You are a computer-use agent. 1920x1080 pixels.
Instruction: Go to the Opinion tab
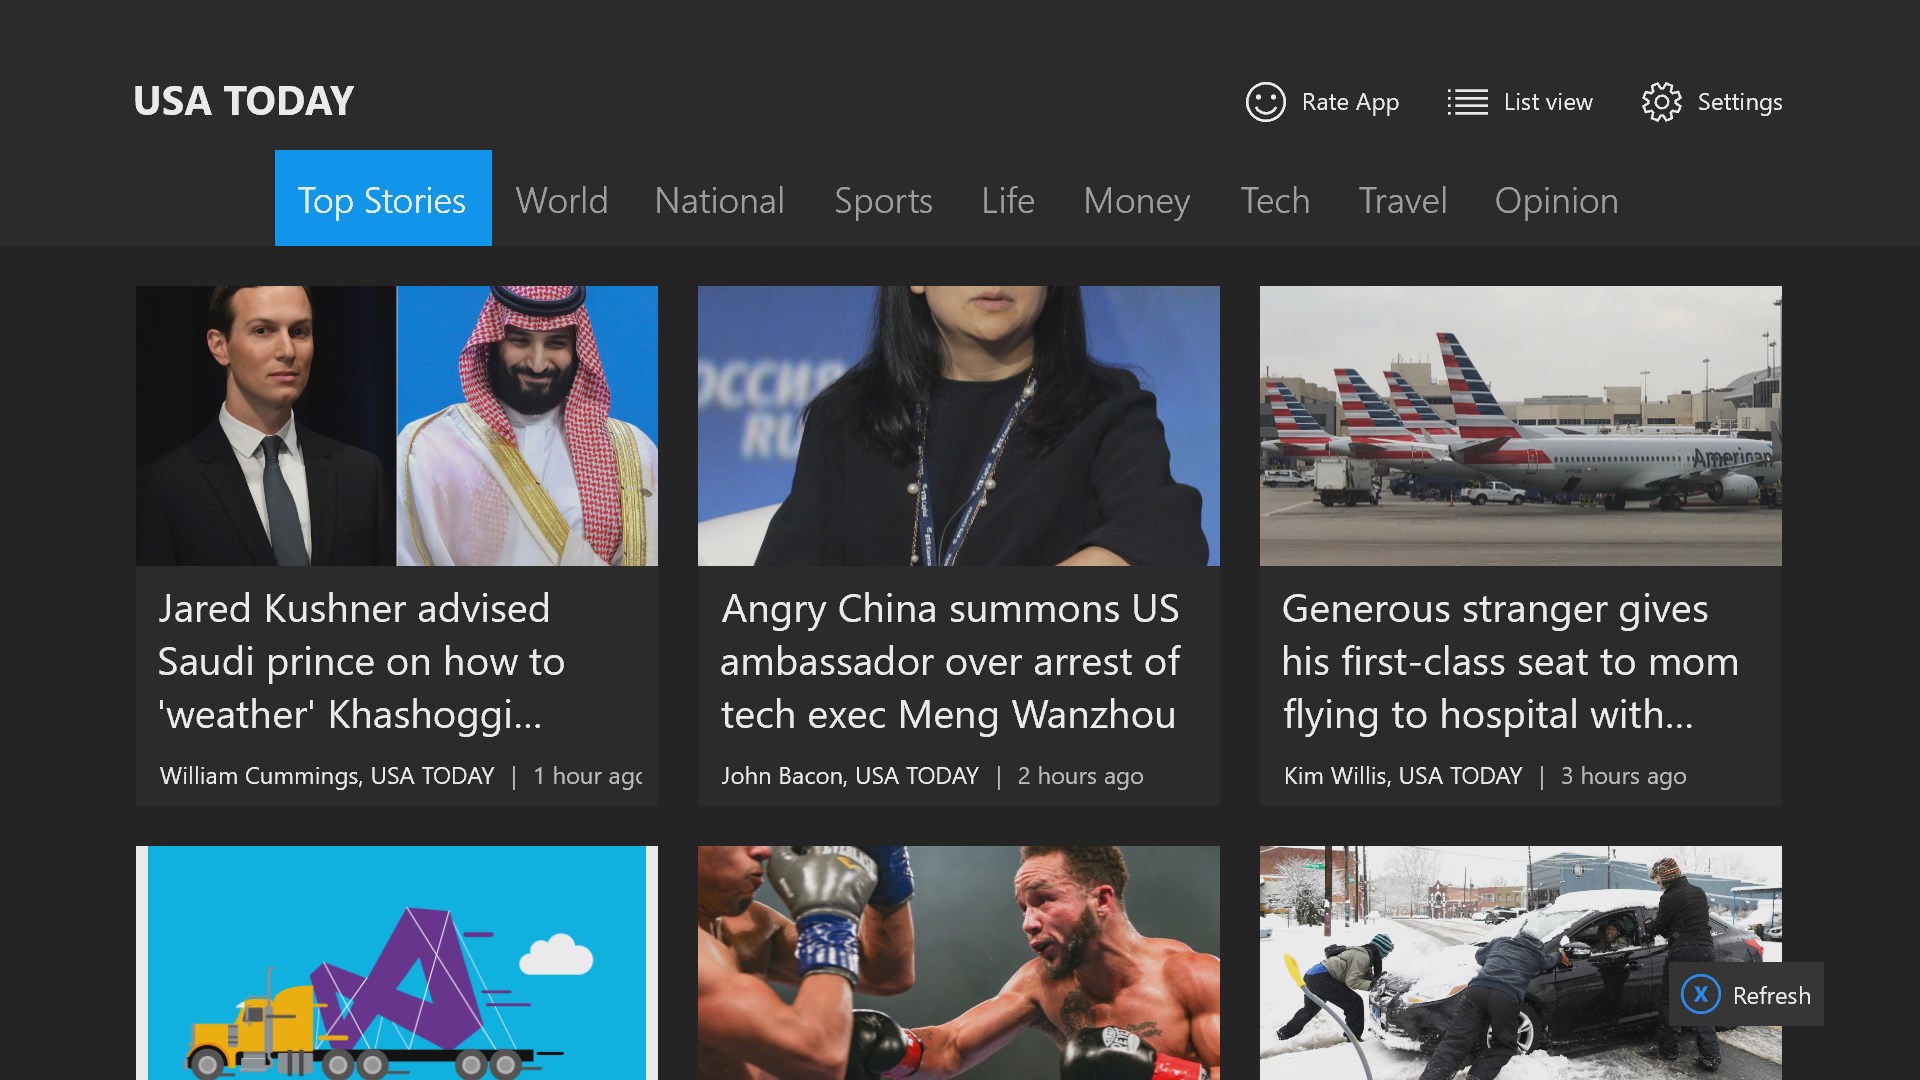point(1556,201)
